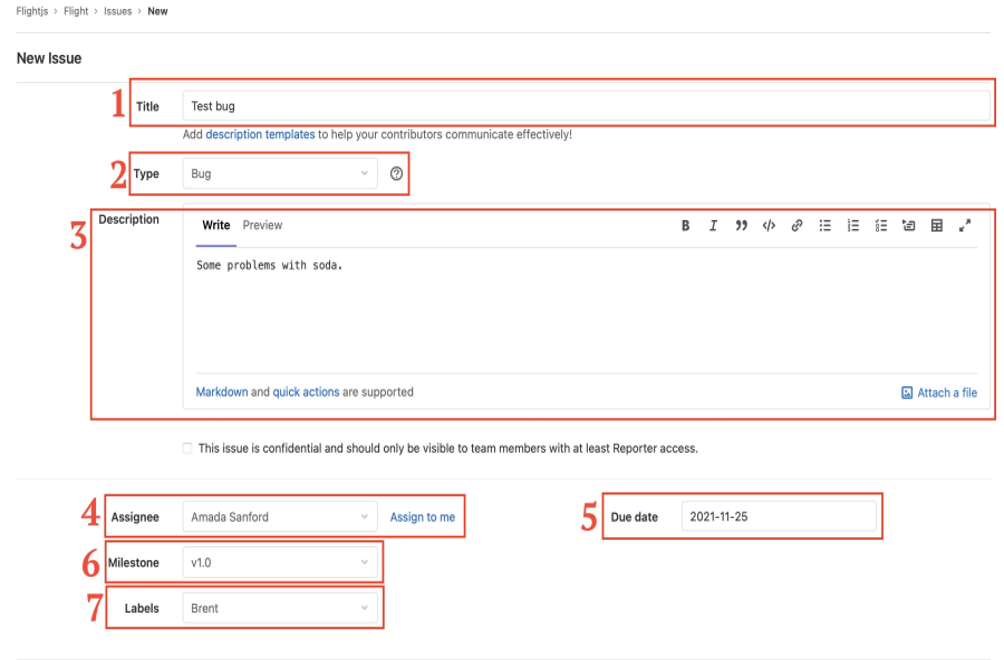Open the Markdown help link
Screen dimensions: 1004x660
tap(222, 392)
